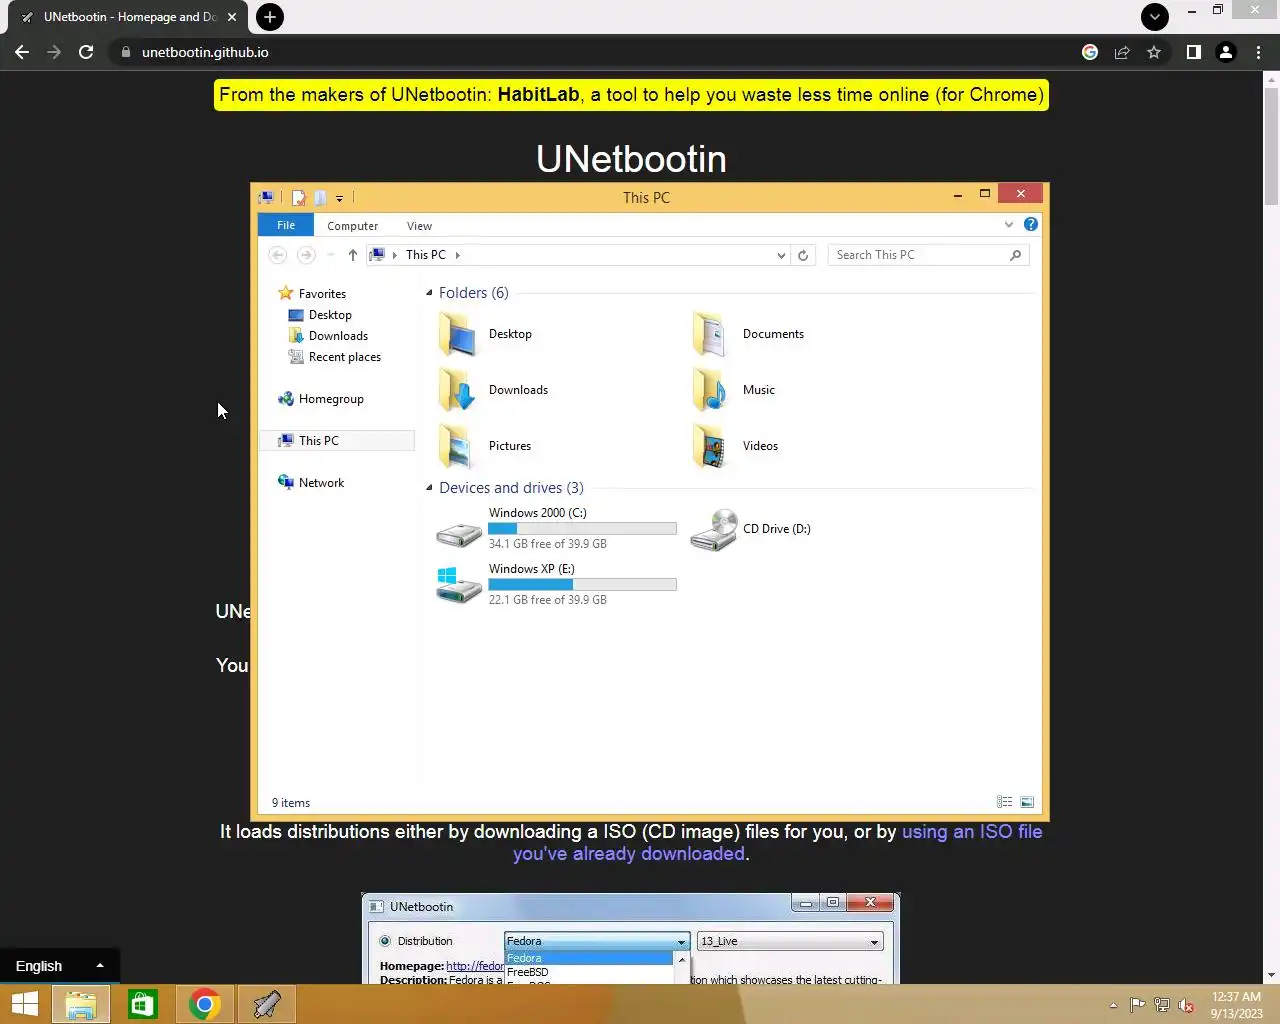The image size is (1280, 1024).
Task: Open a new Chrome tab
Action: 269,17
